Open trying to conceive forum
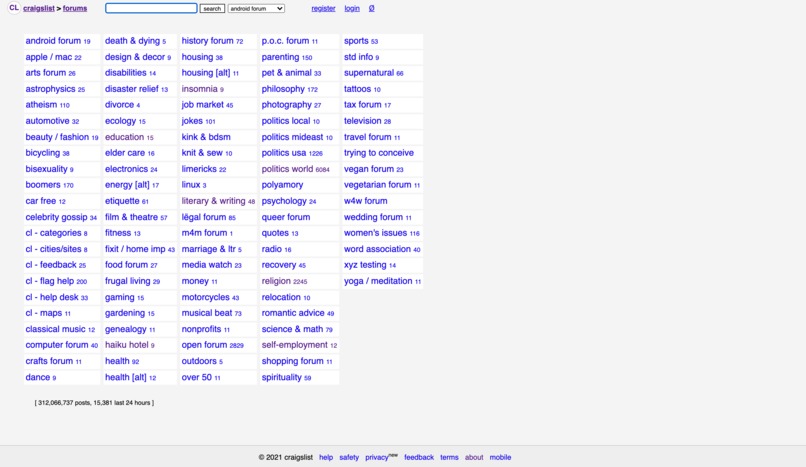 click(379, 153)
